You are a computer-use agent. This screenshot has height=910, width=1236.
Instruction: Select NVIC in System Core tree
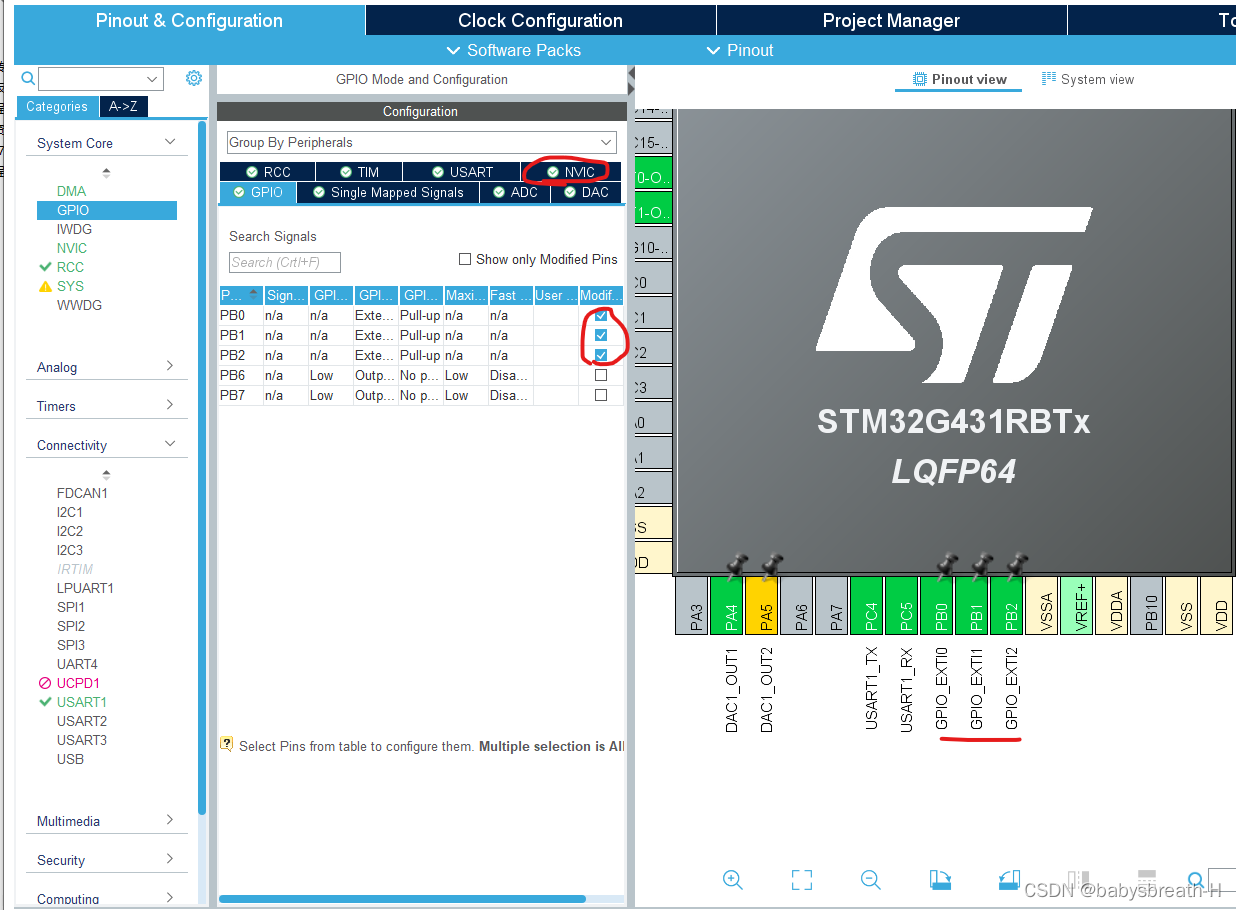[x=72, y=248]
